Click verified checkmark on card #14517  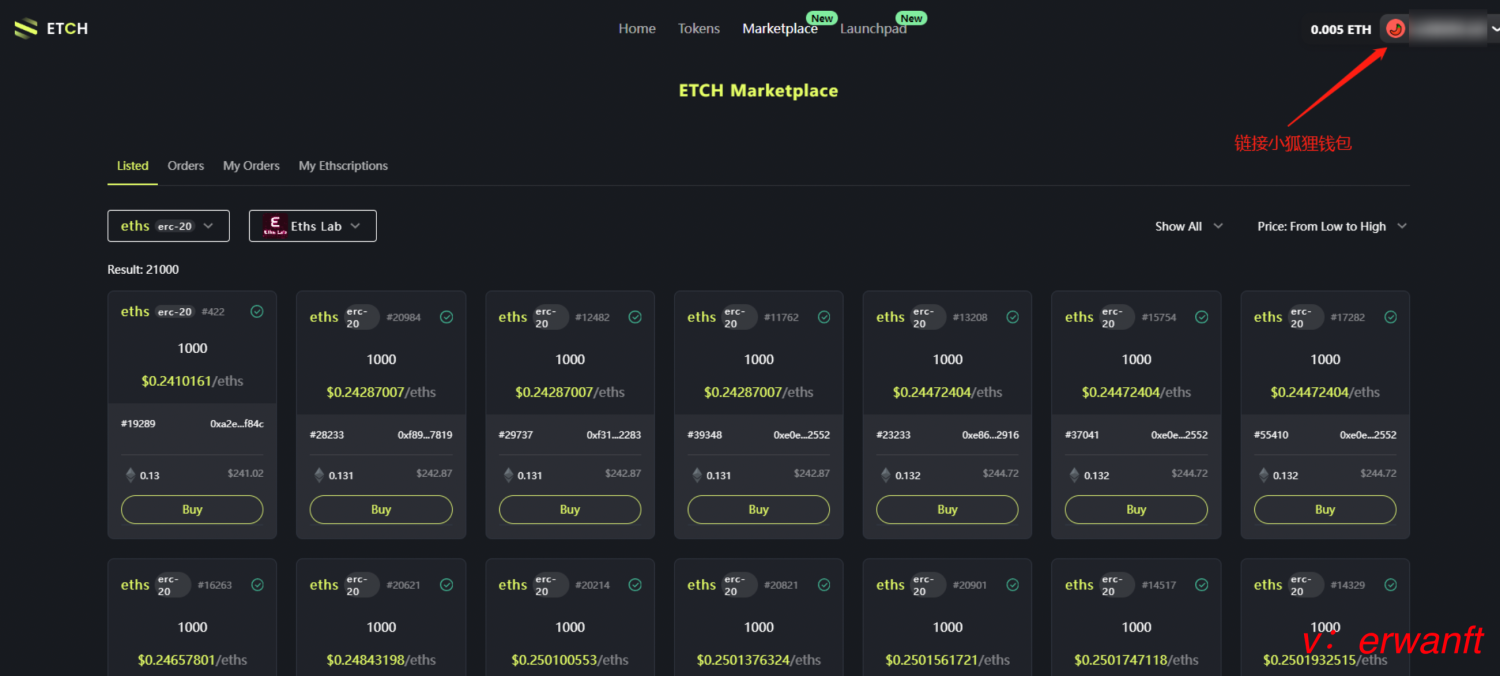pos(1201,585)
